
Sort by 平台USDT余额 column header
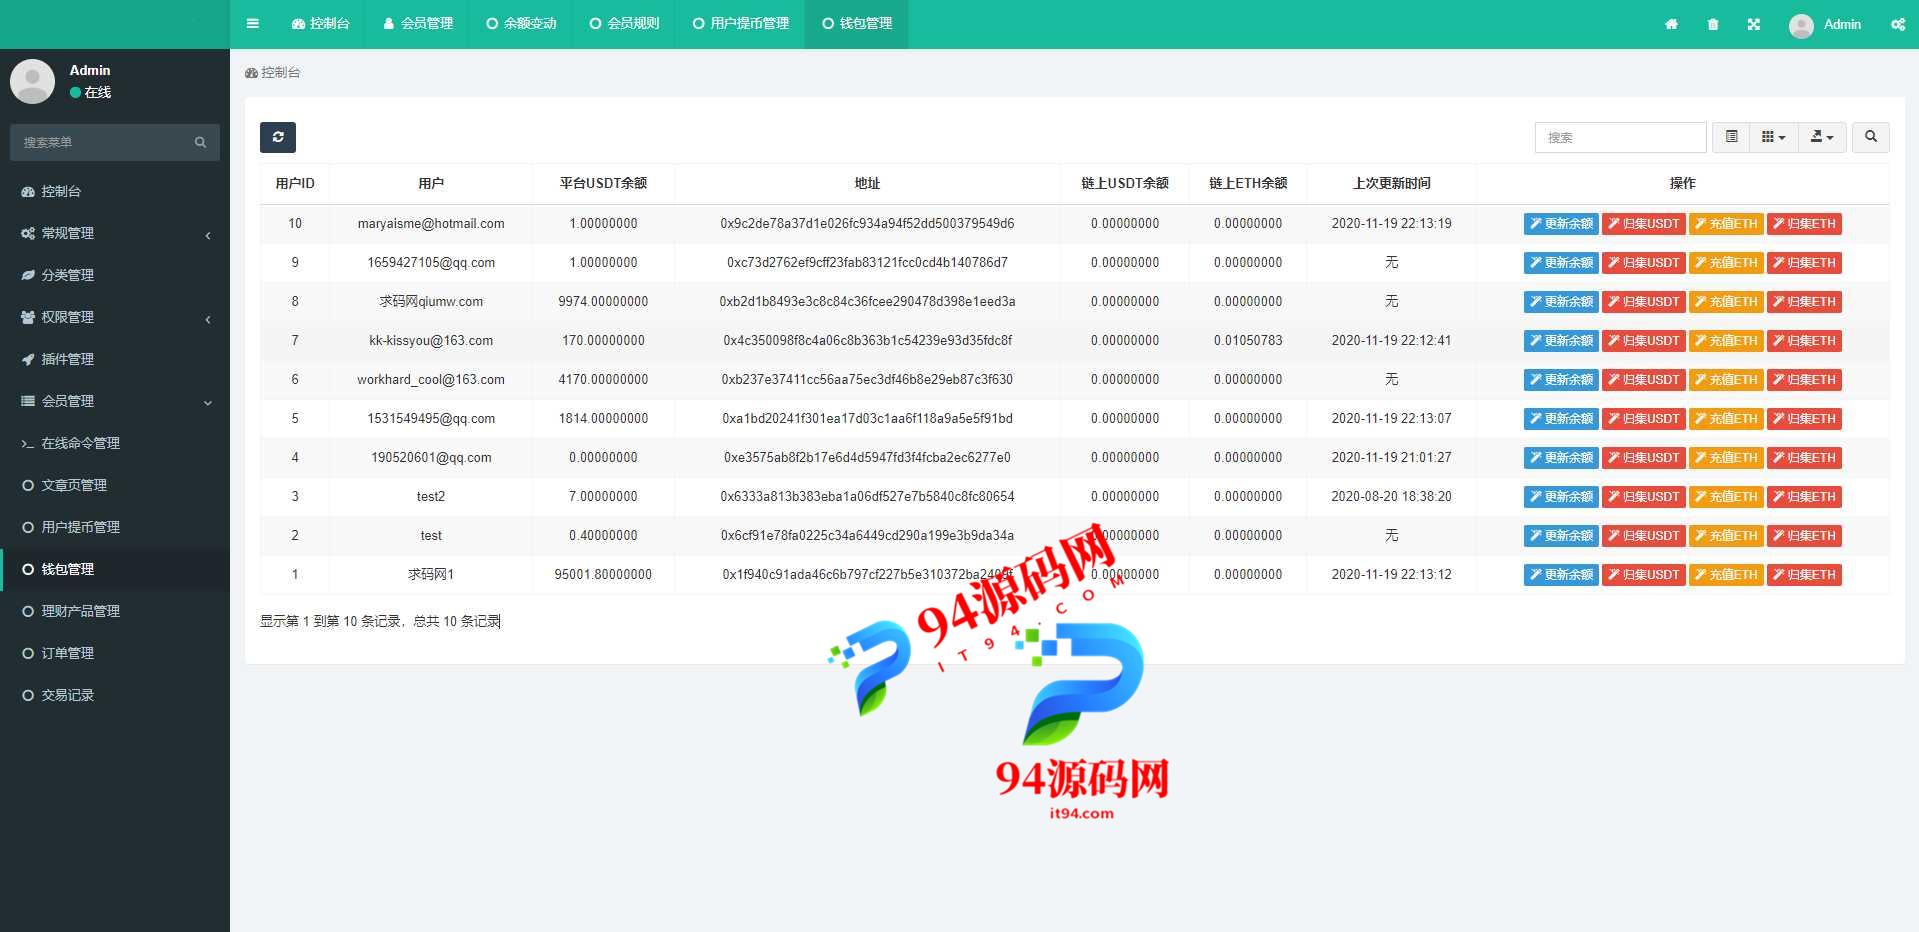603,184
